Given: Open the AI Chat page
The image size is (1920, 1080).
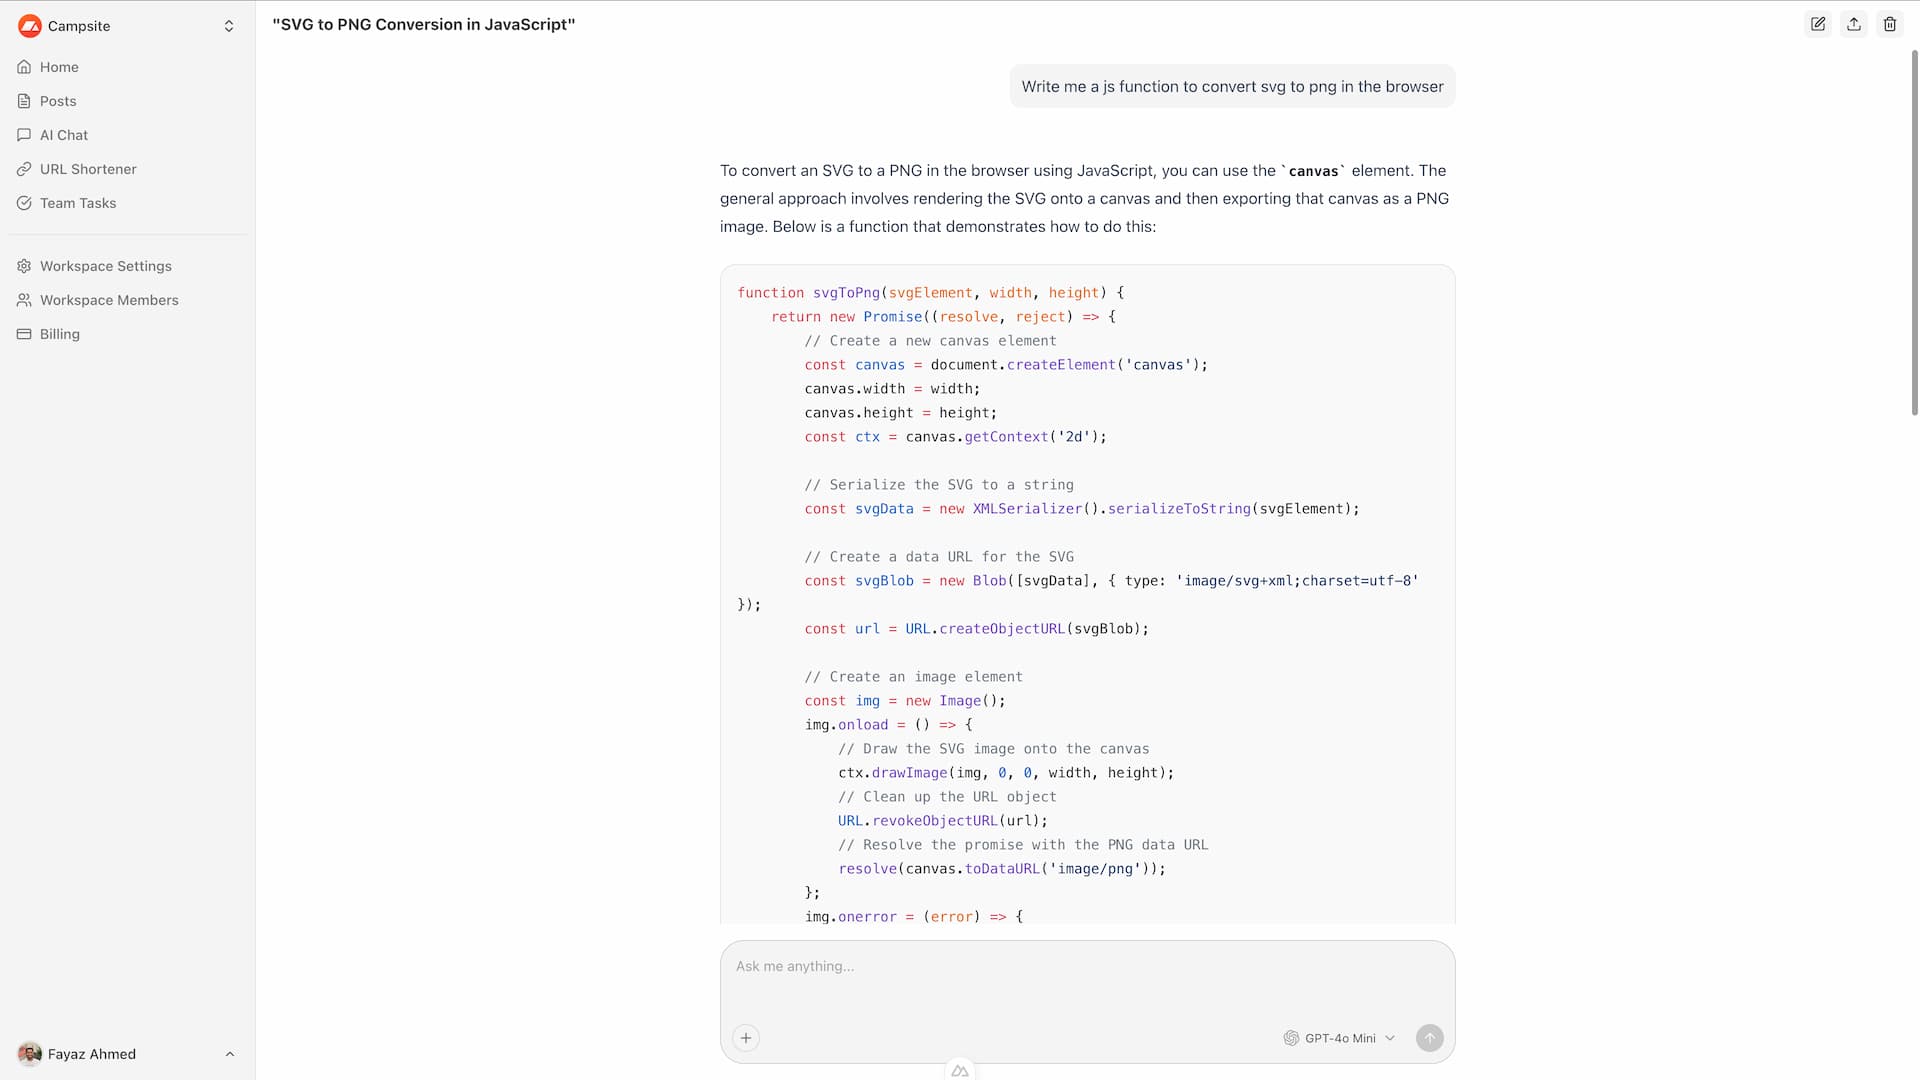Looking at the screenshot, I should (64, 135).
